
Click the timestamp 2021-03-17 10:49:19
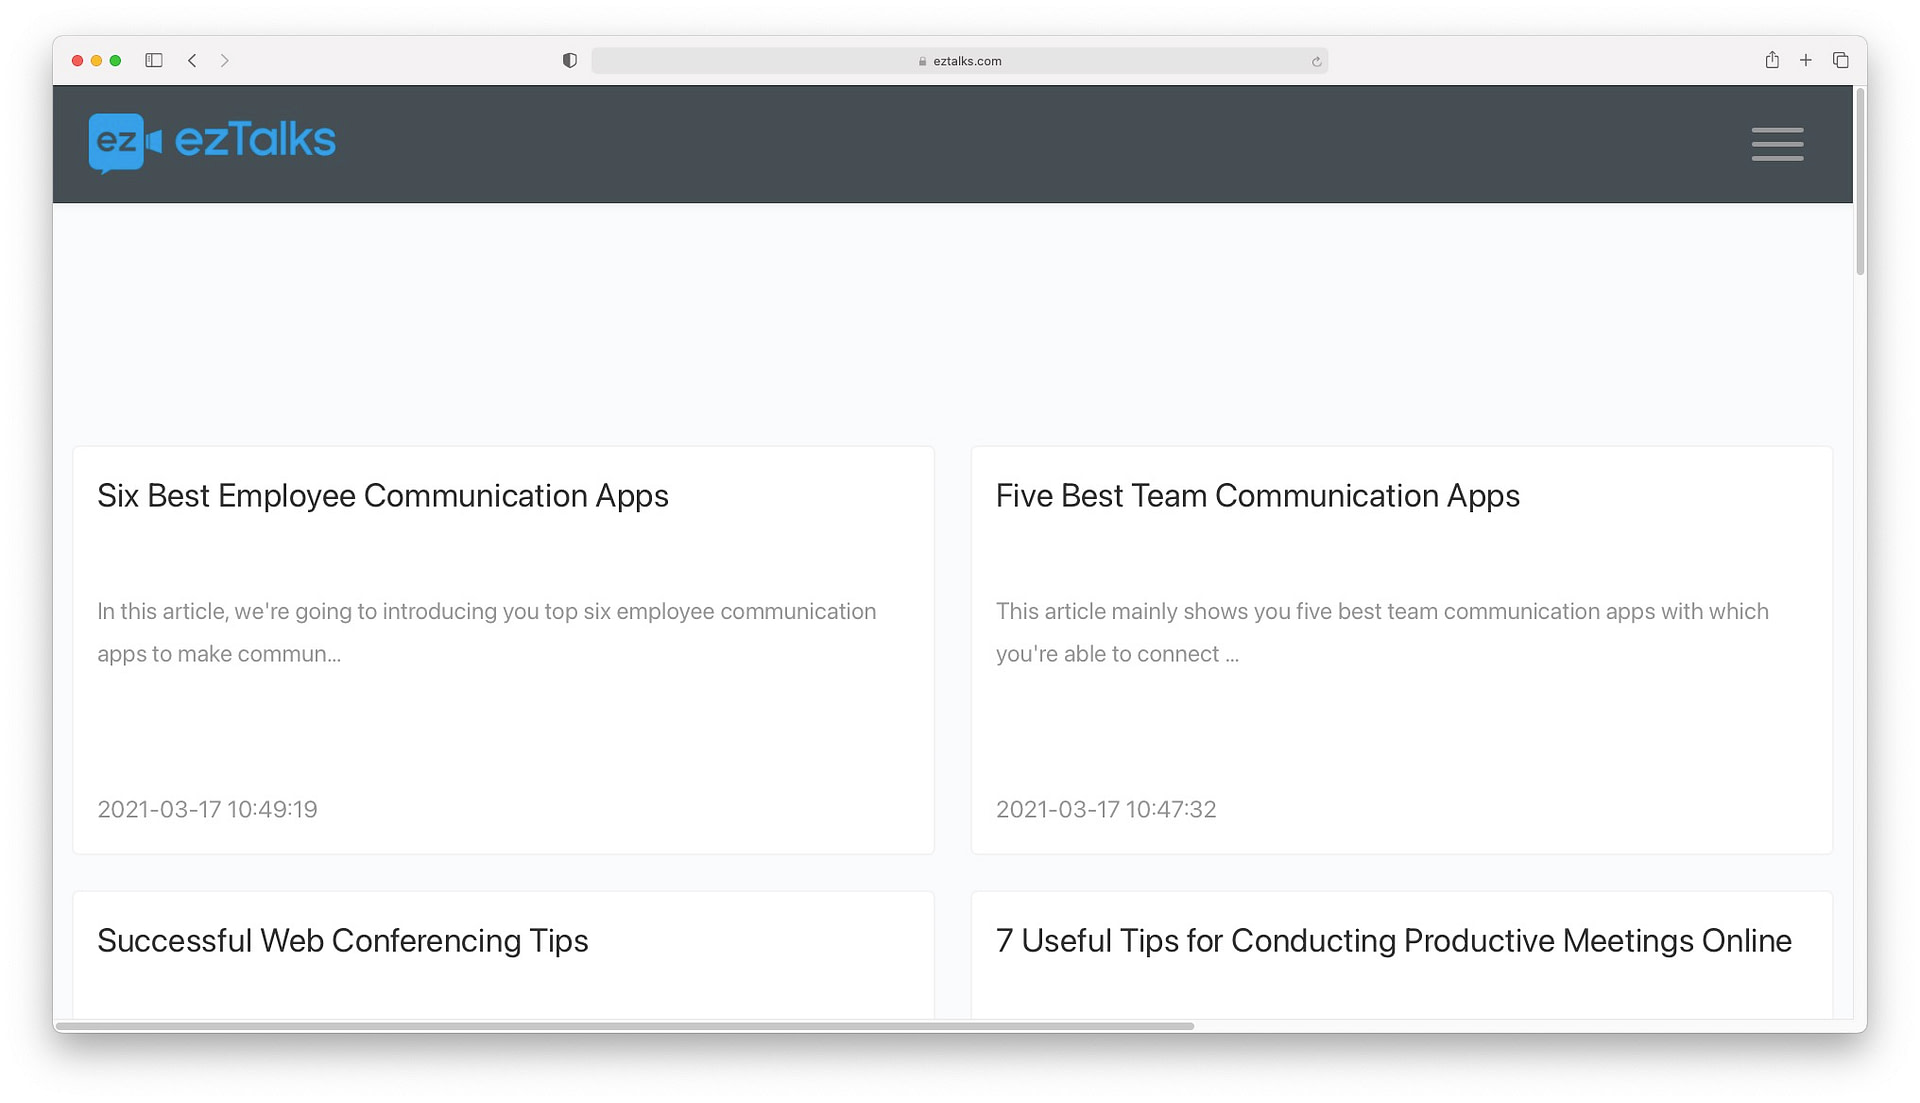pyautogui.click(x=207, y=809)
